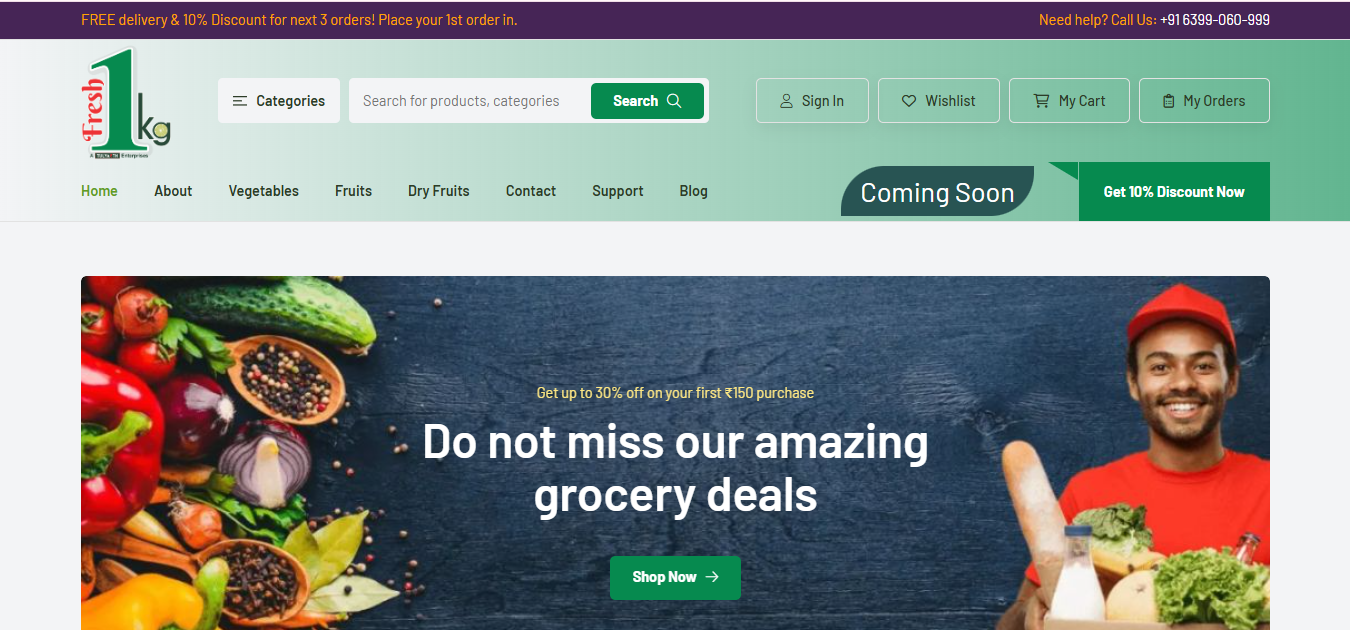Click the heart icon for Wishlist
This screenshot has width=1350, height=630.
click(x=909, y=101)
